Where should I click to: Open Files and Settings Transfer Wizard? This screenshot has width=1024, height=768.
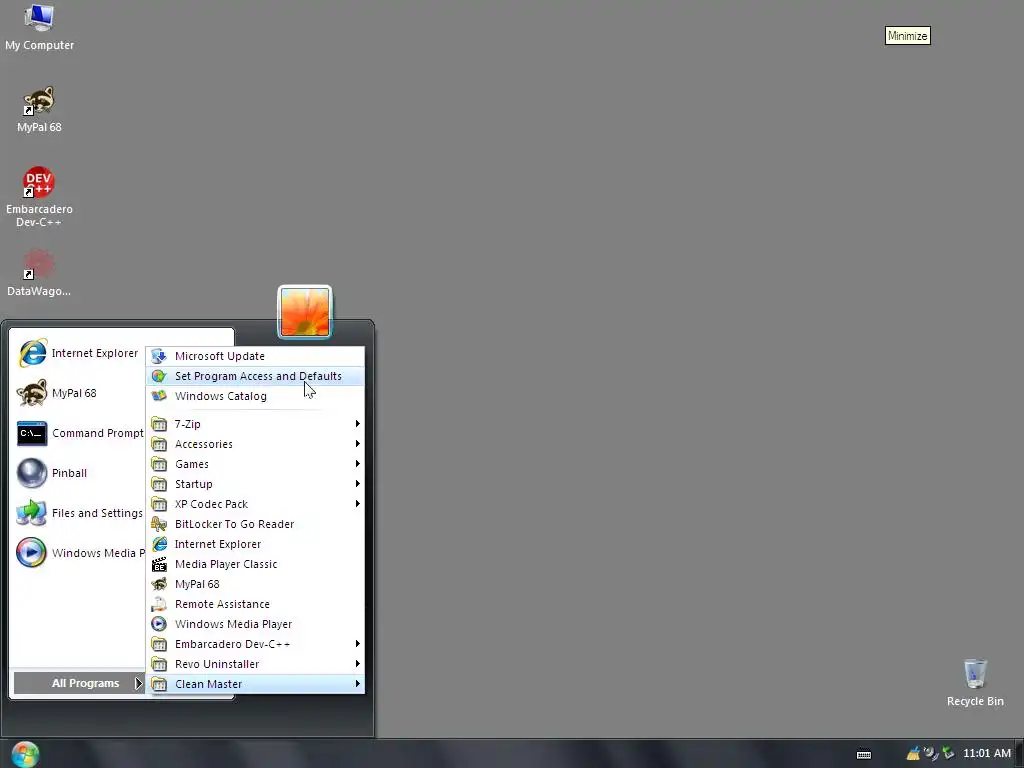(x=78, y=513)
